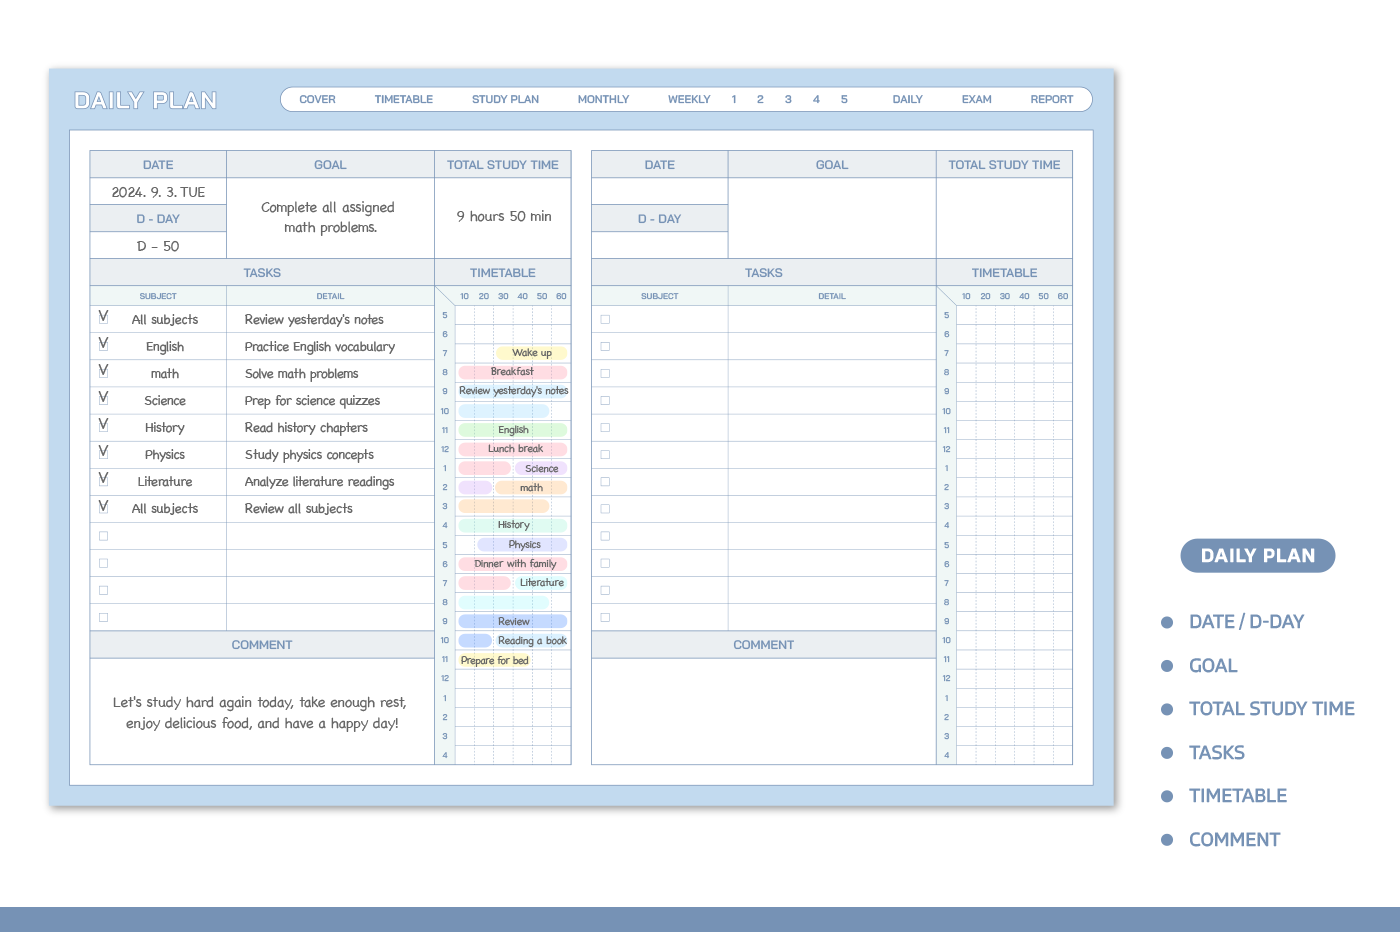Screen dimensions: 1400x932
Task: Pick the Reading a book timetable block
Action: [x=531, y=641]
